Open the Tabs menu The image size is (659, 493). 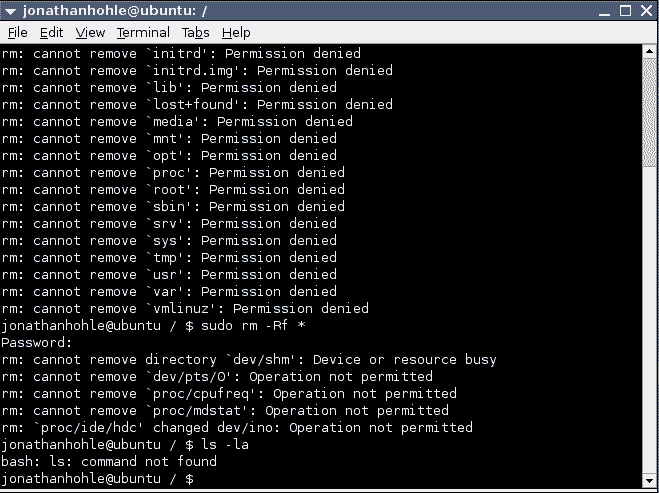[195, 32]
